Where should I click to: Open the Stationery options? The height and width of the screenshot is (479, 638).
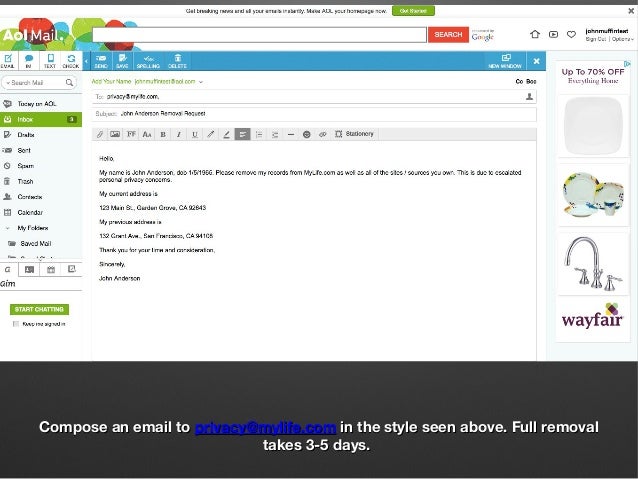tap(354, 134)
